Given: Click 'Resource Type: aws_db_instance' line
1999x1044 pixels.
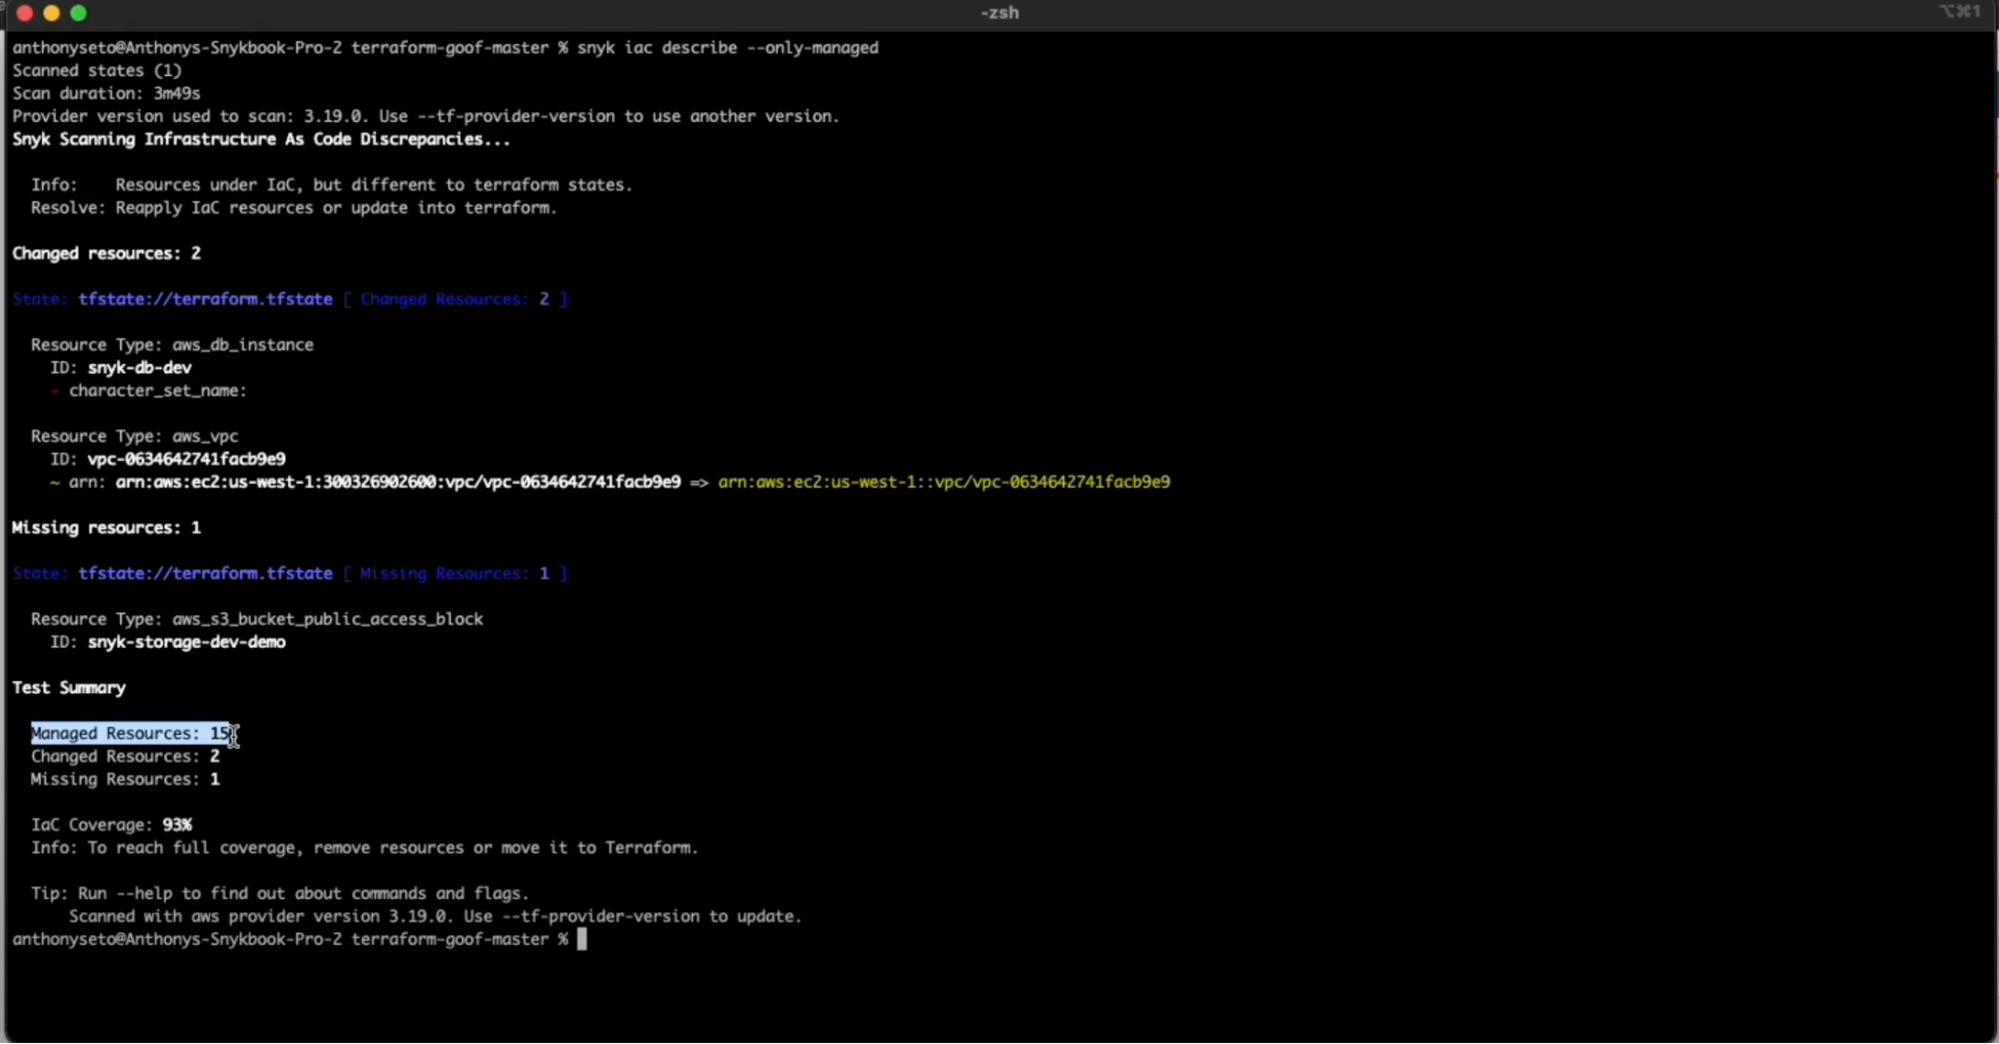Looking at the screenshot, I should [172, 345].
